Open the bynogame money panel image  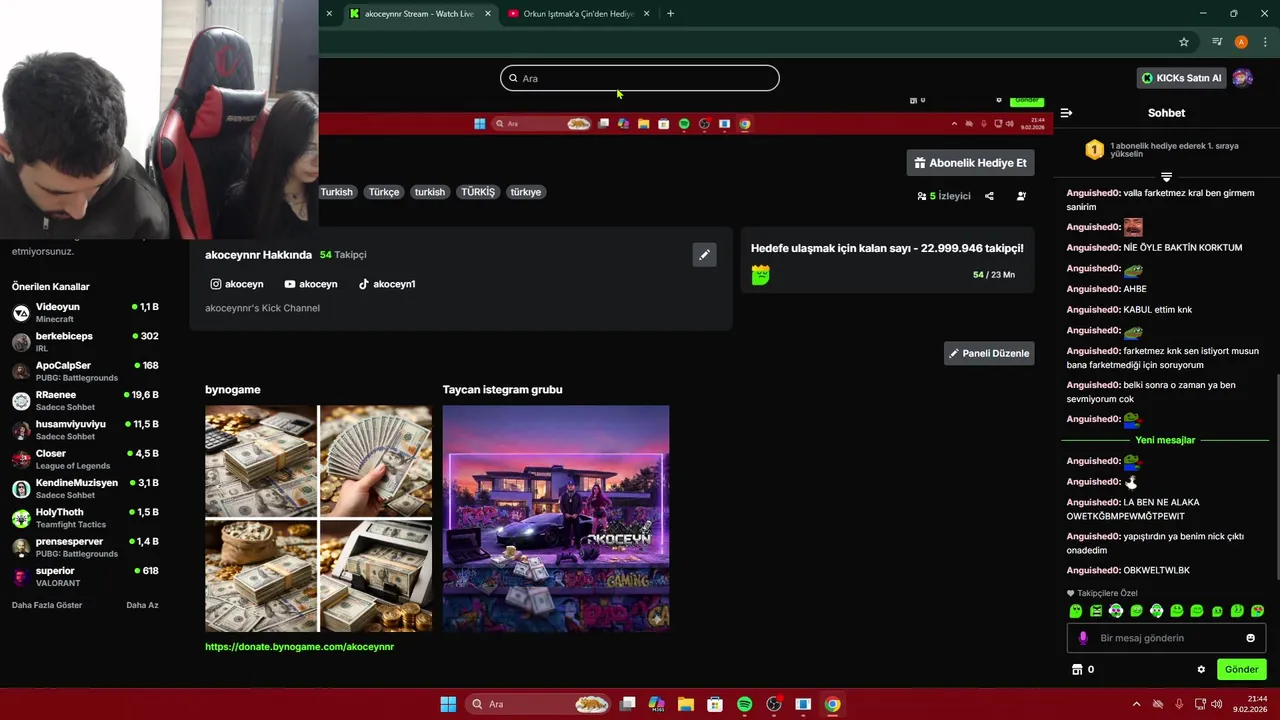pos(318,518)
